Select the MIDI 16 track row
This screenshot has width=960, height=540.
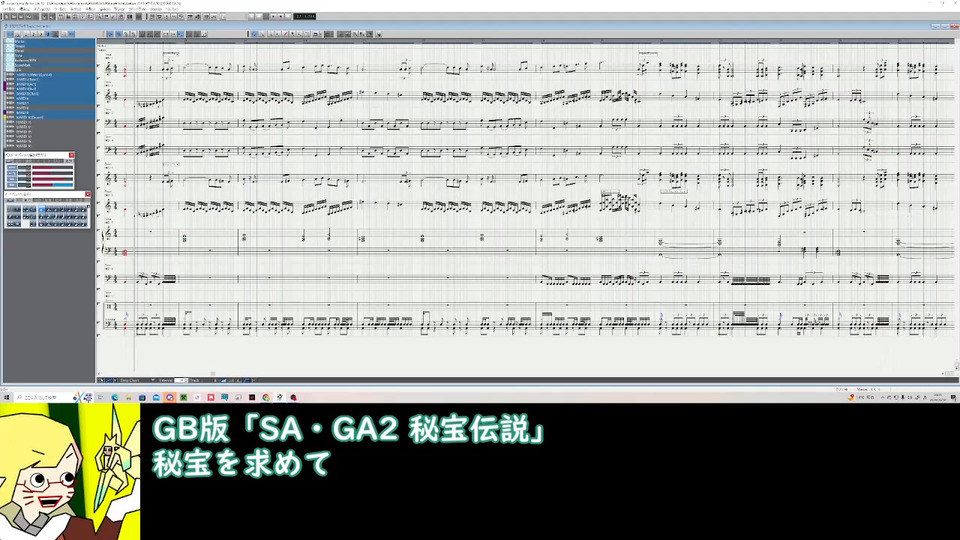click(49, 146)
